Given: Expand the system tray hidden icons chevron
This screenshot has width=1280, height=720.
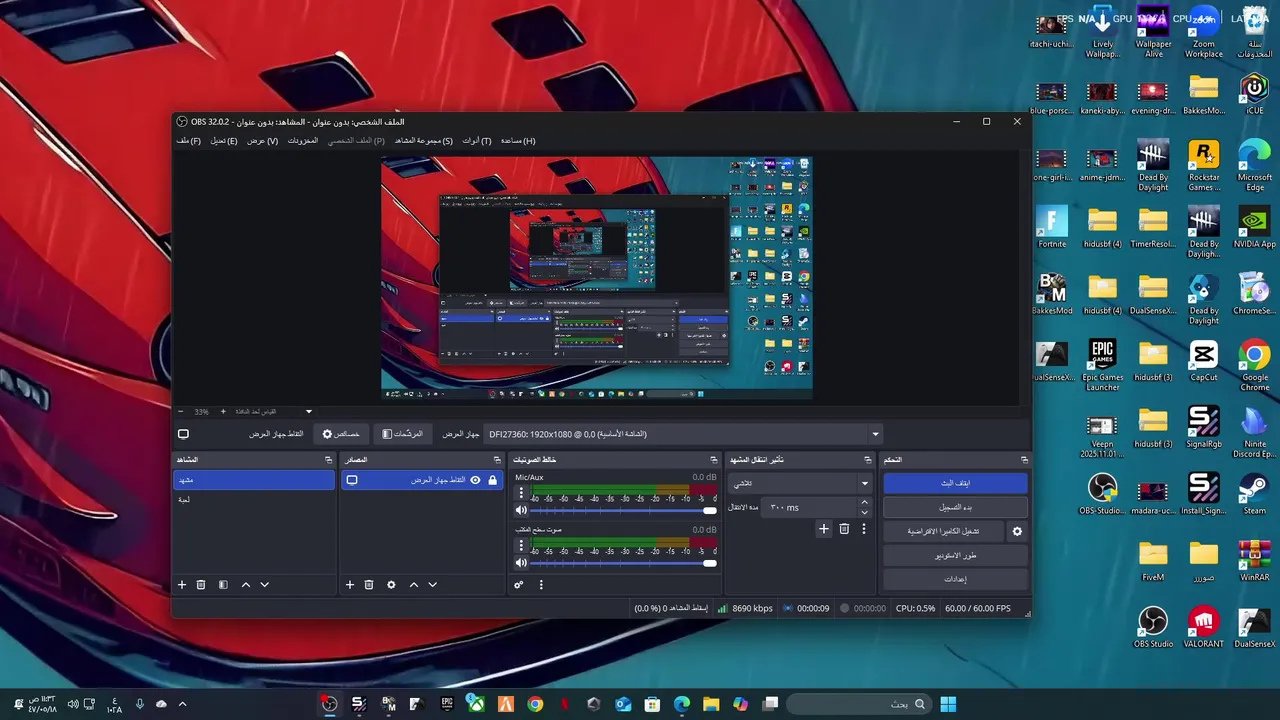Looking at the screenshot, I should click(182, 704).
